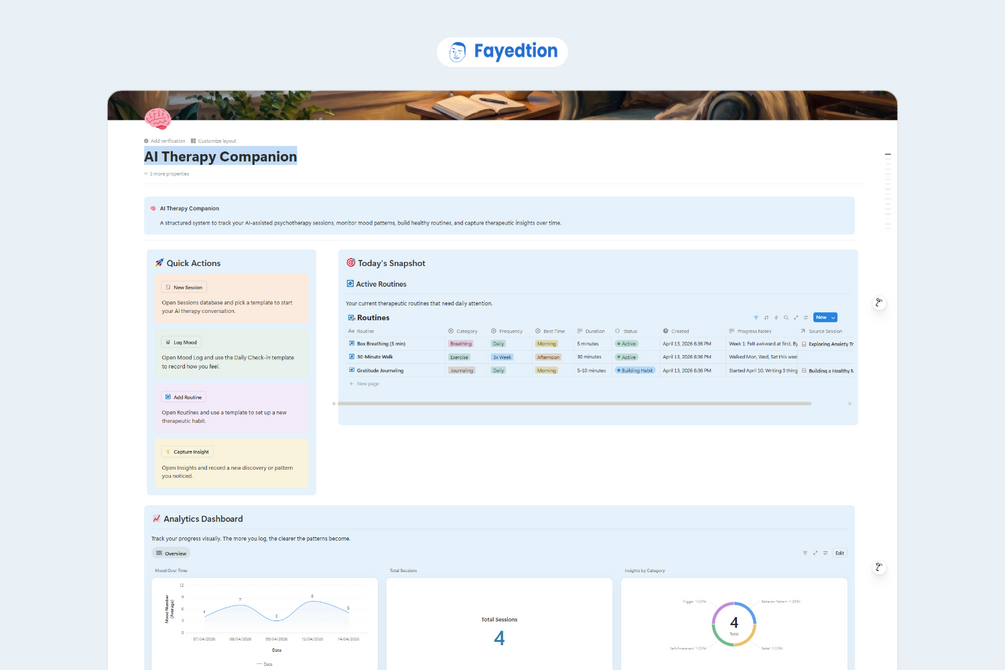1005x670 pixels.
Task: Click the Fayedtion logo badge
Action: click(502, 51)
